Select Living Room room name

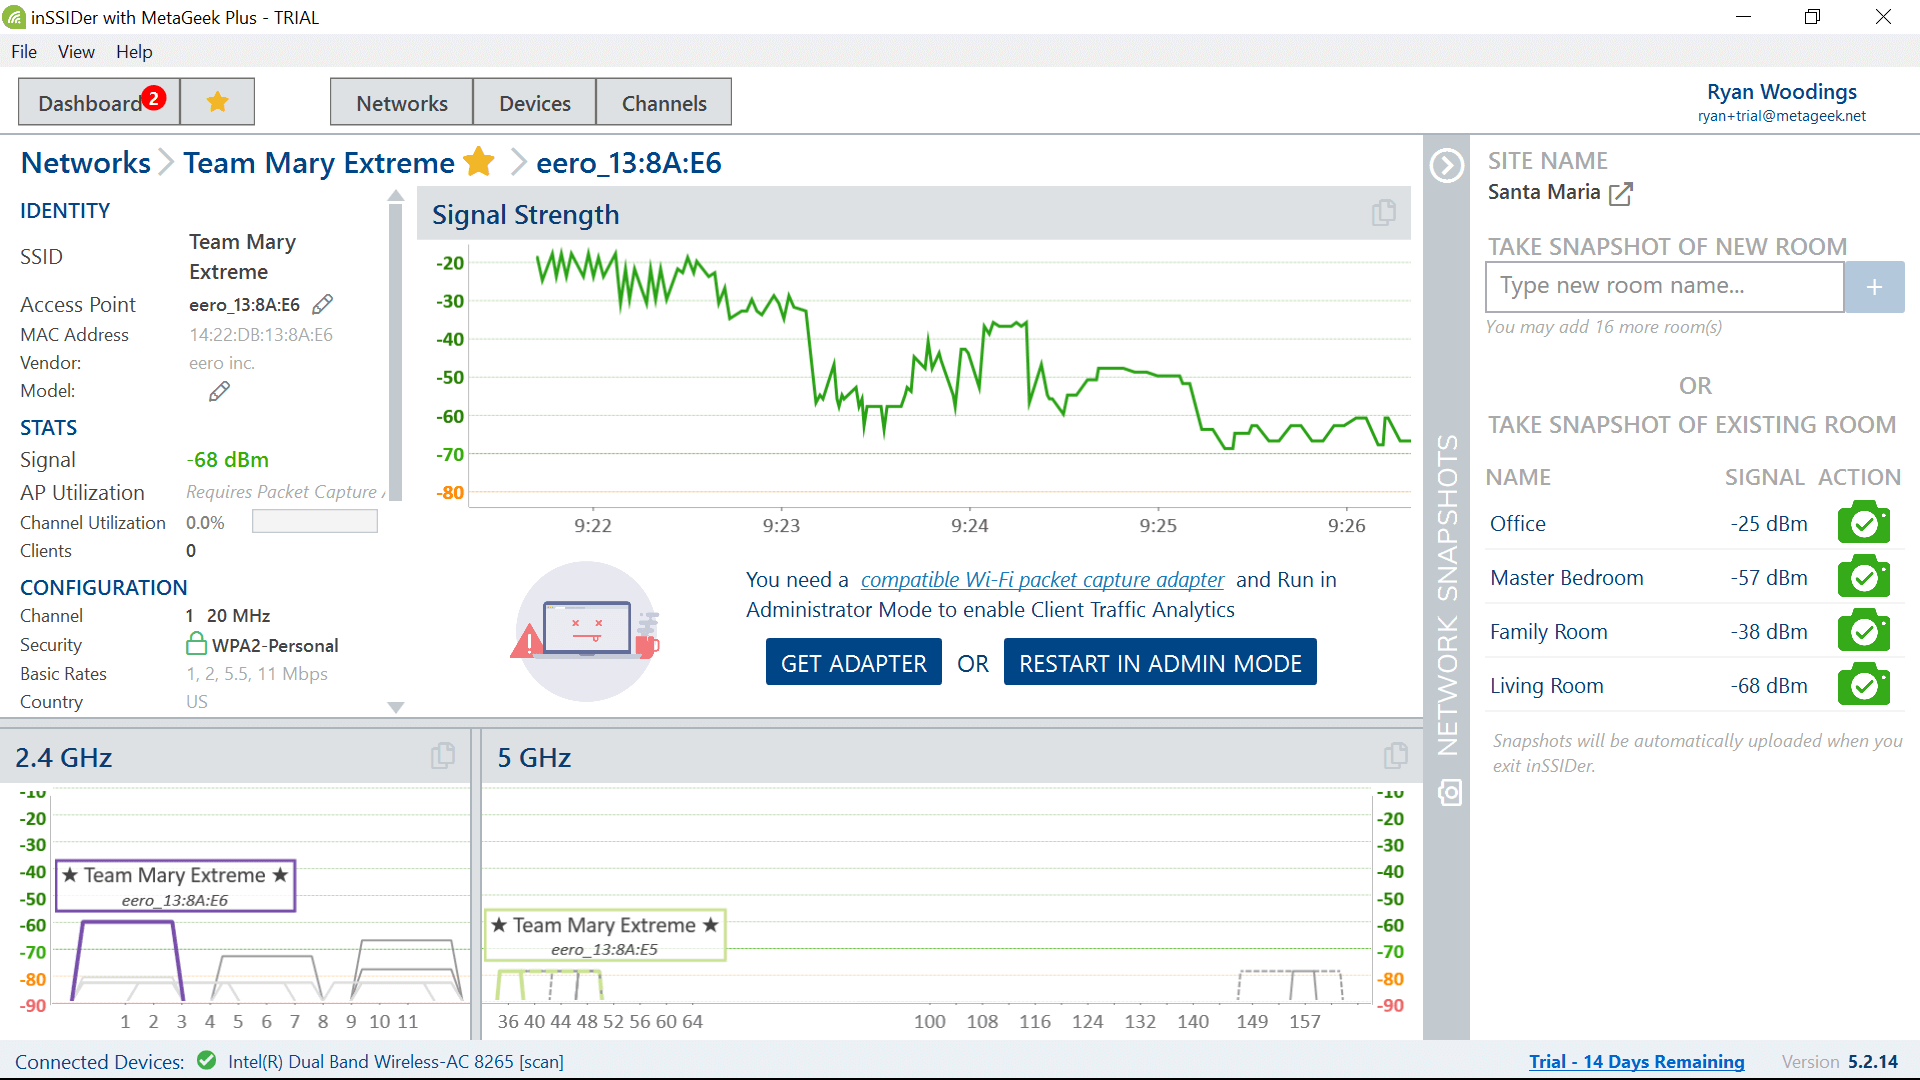(x=1546, y=685)
